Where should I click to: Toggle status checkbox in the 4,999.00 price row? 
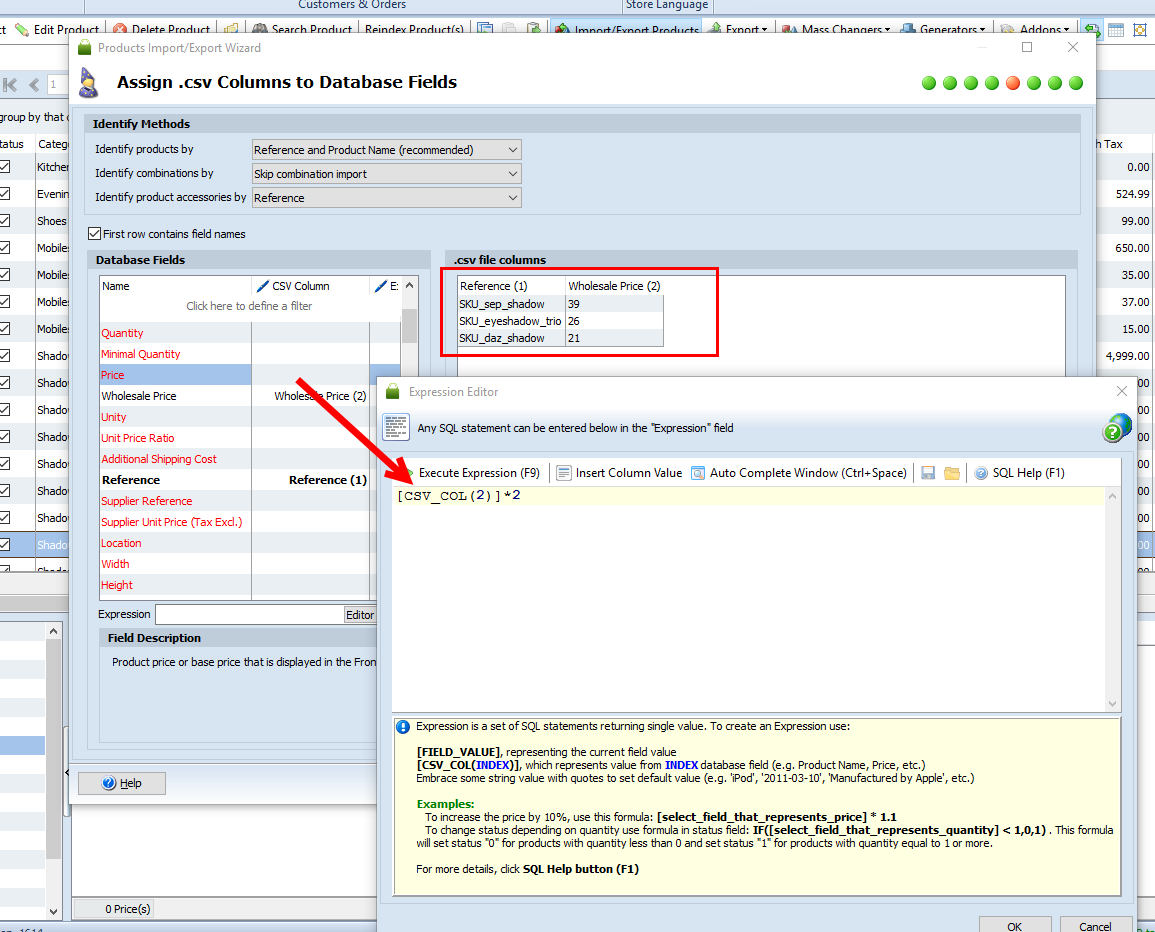(5, 356)
